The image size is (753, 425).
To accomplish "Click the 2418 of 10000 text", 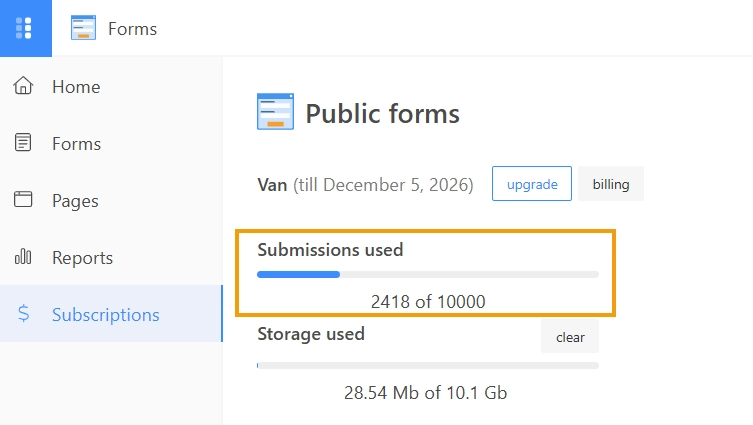I will [x=427, y=301].
